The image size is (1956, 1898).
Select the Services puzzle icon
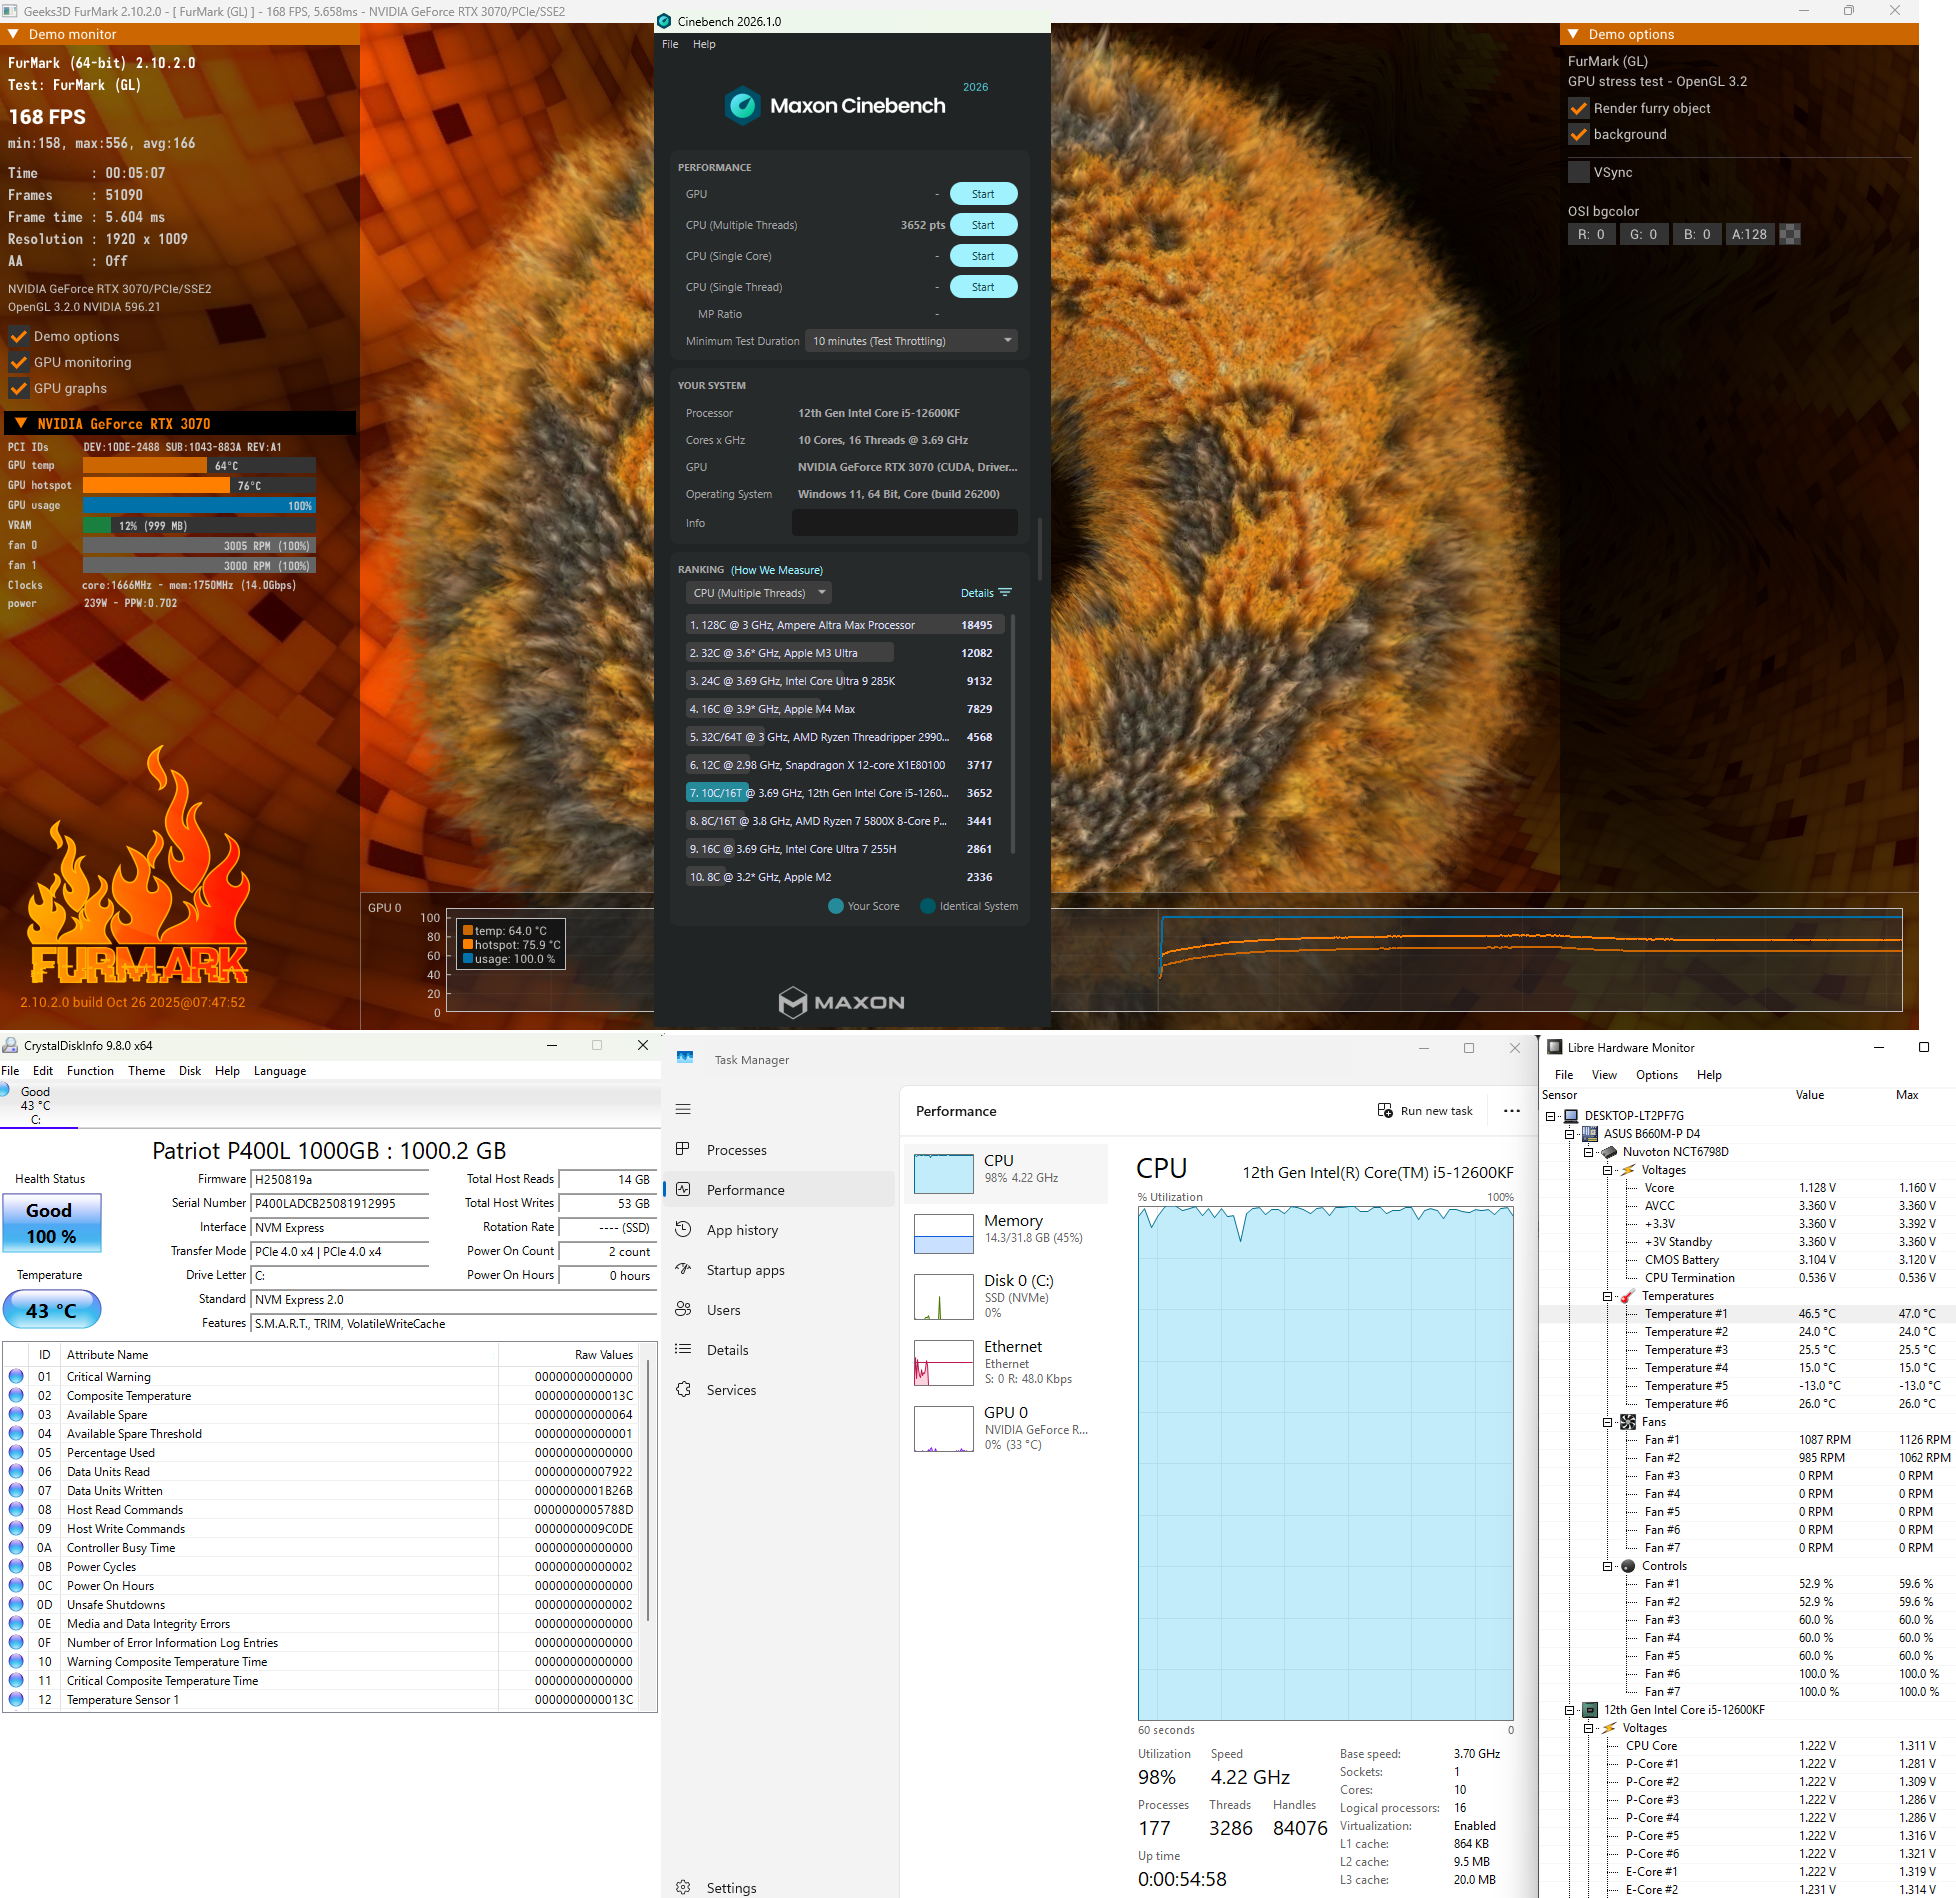tap(684, 1389)
